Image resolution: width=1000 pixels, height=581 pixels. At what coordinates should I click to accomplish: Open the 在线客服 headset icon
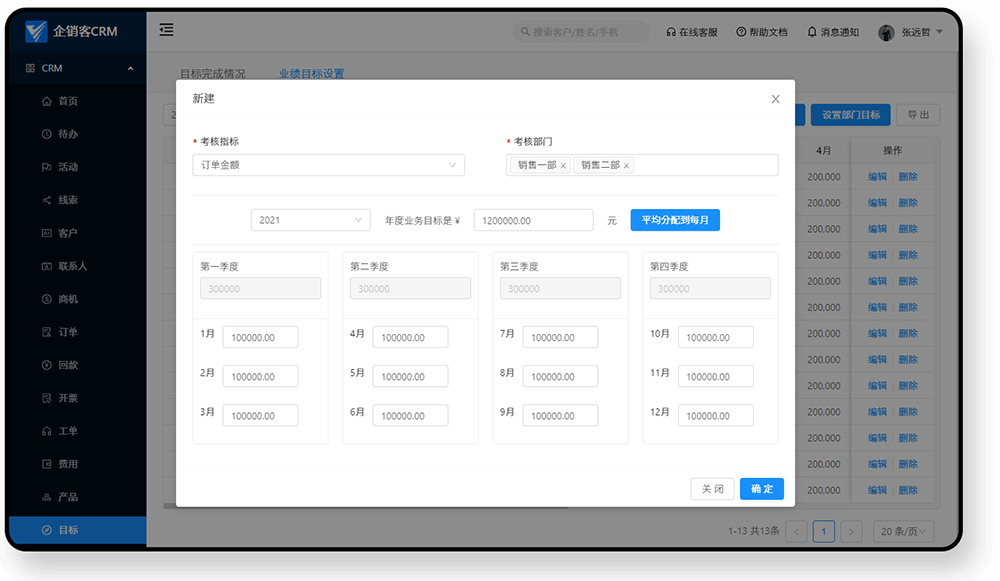tap(671, 32)
